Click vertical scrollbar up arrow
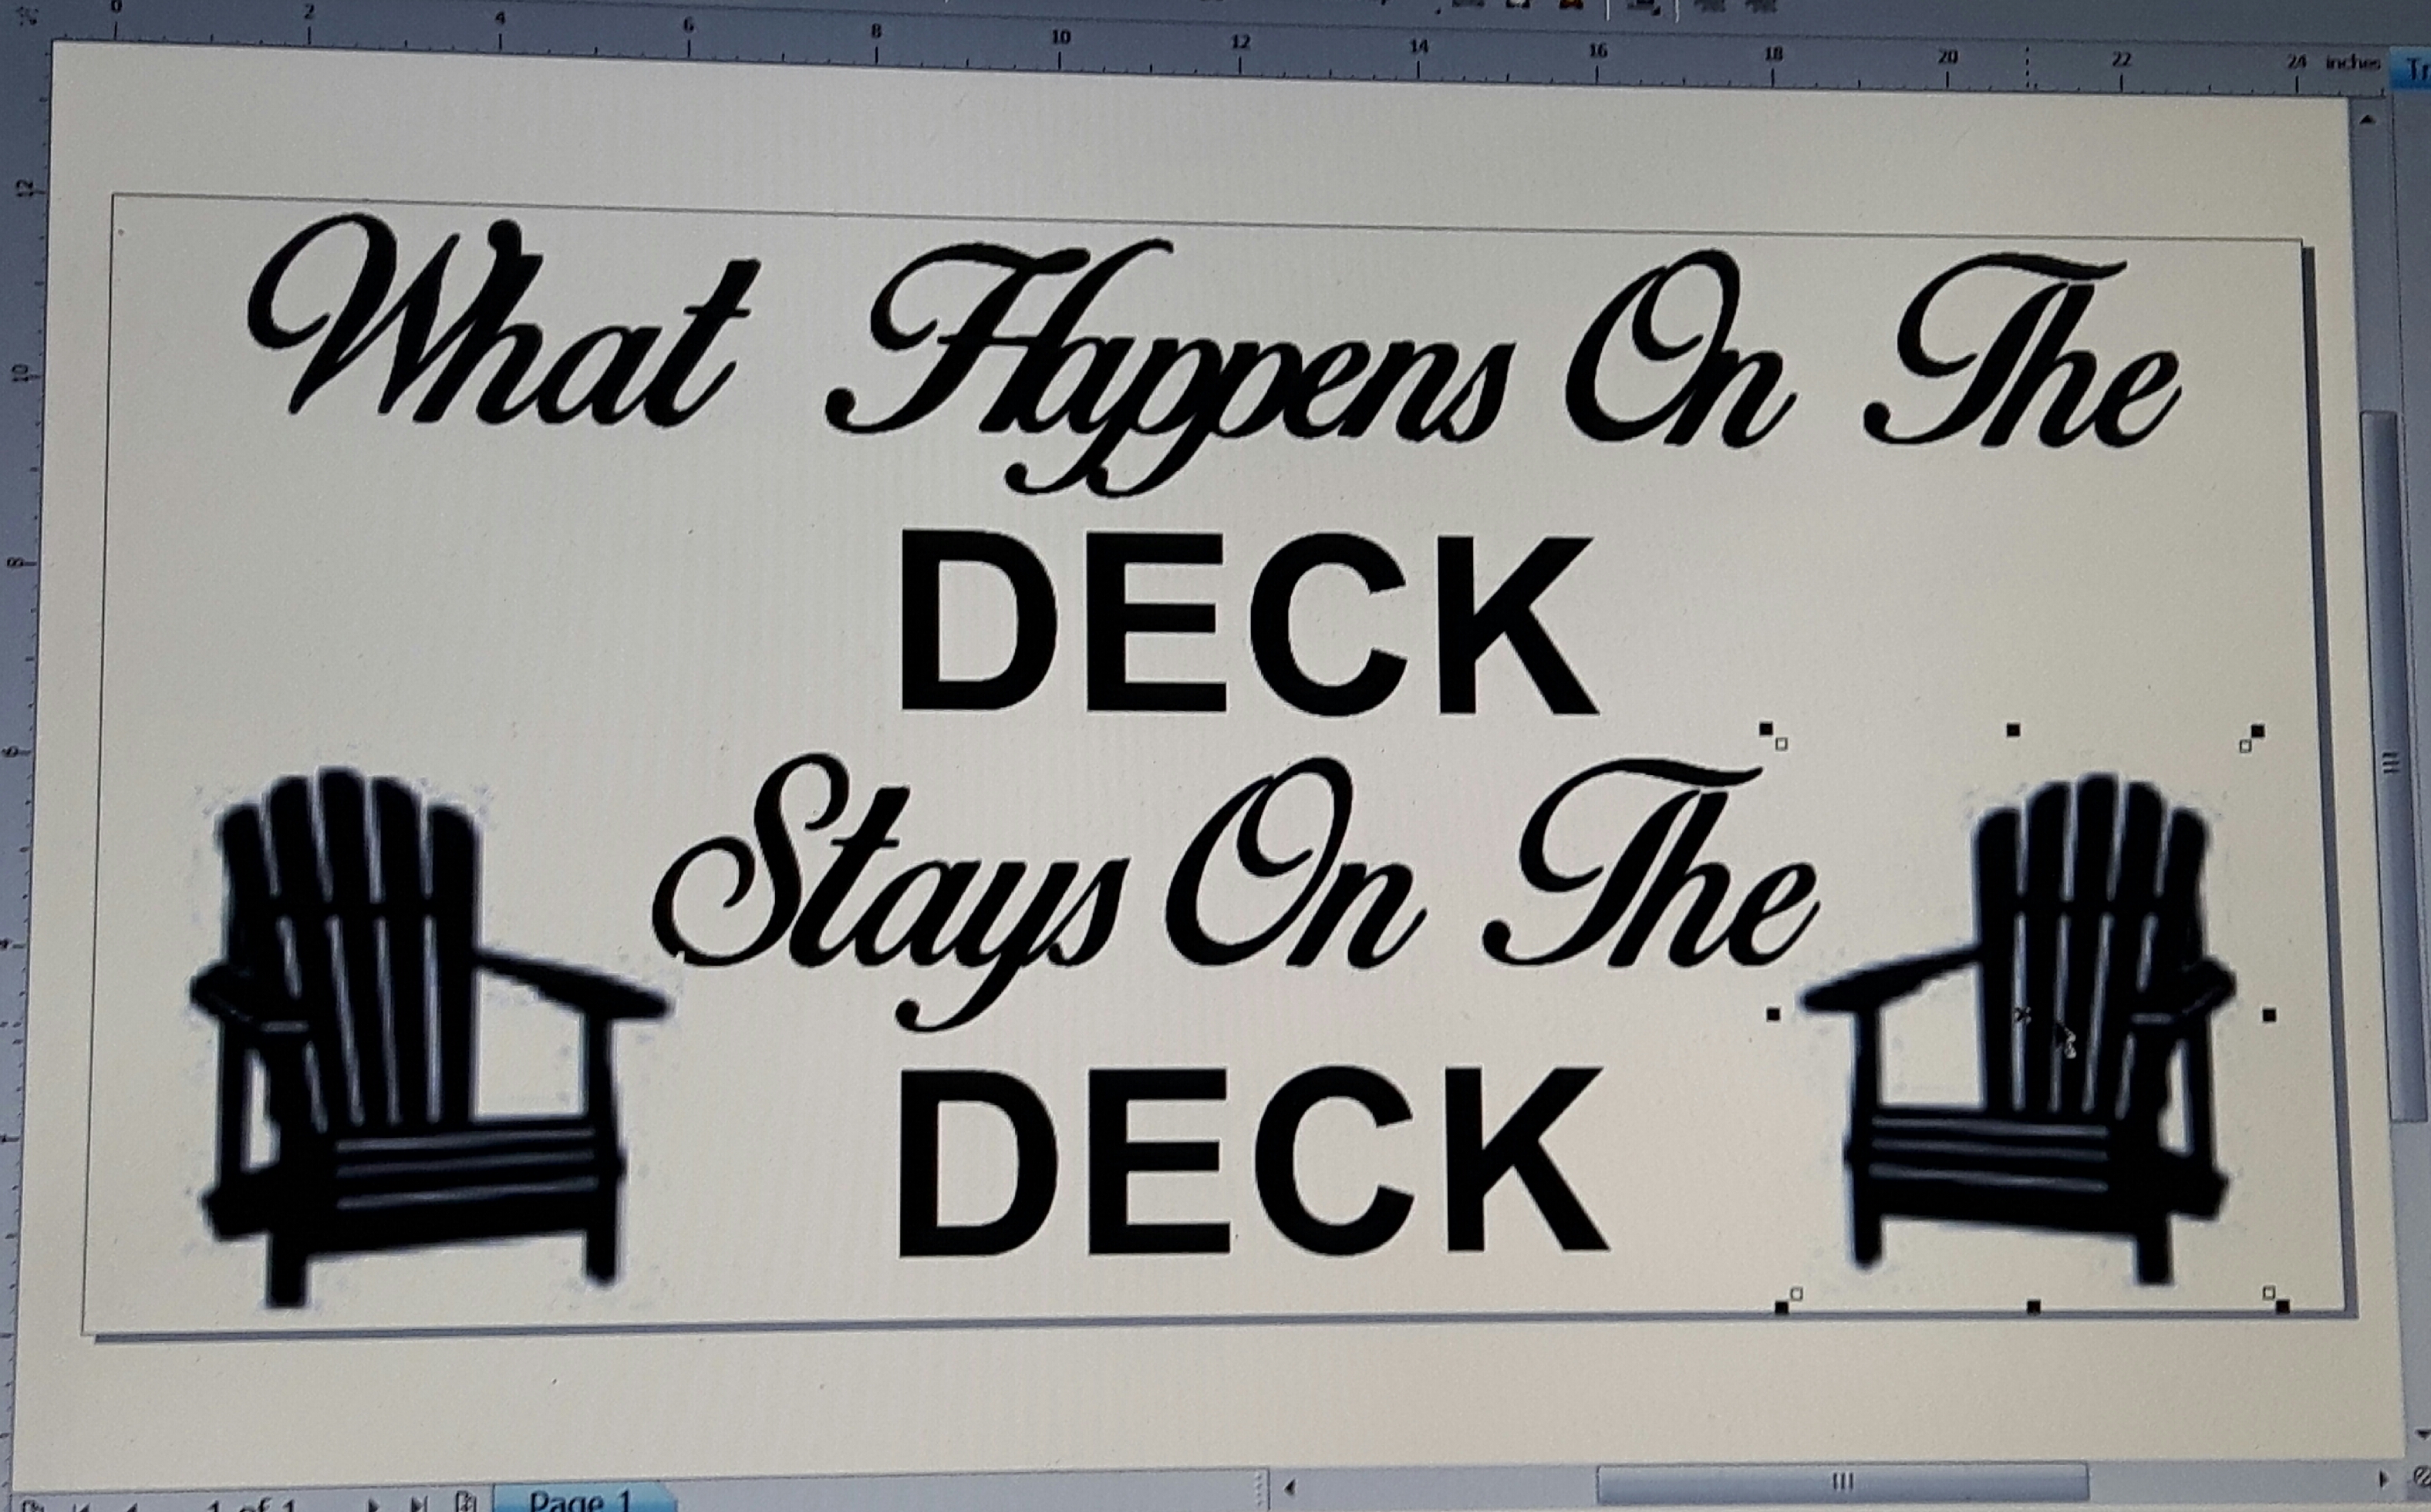The width and height of the screenshot is (2431, 1512). [x=2366, y=121]
